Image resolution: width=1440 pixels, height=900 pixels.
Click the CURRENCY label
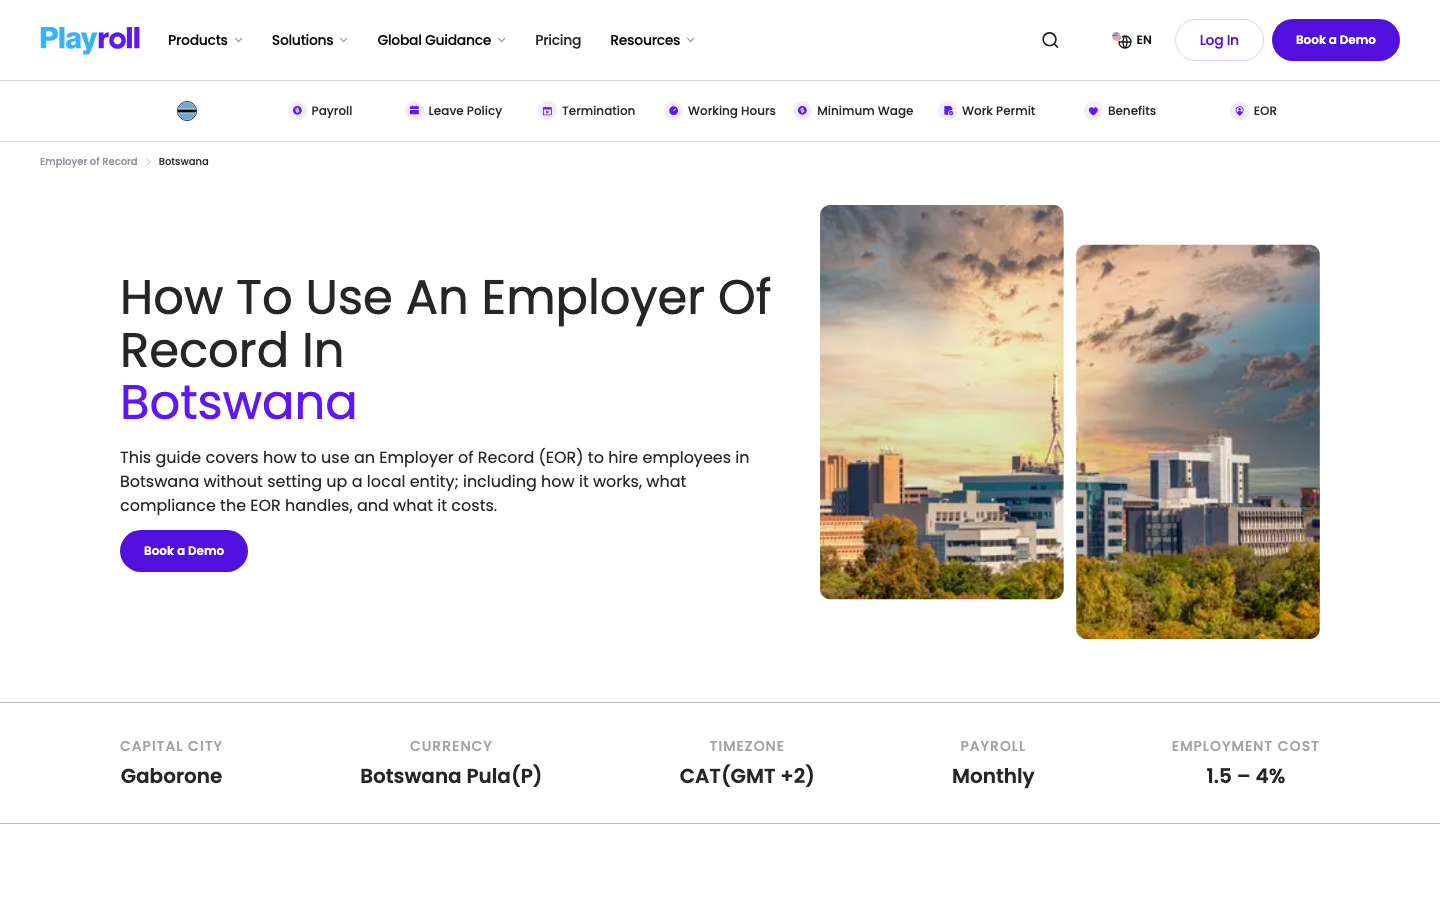pyautogui.click(x=451, y=746)
